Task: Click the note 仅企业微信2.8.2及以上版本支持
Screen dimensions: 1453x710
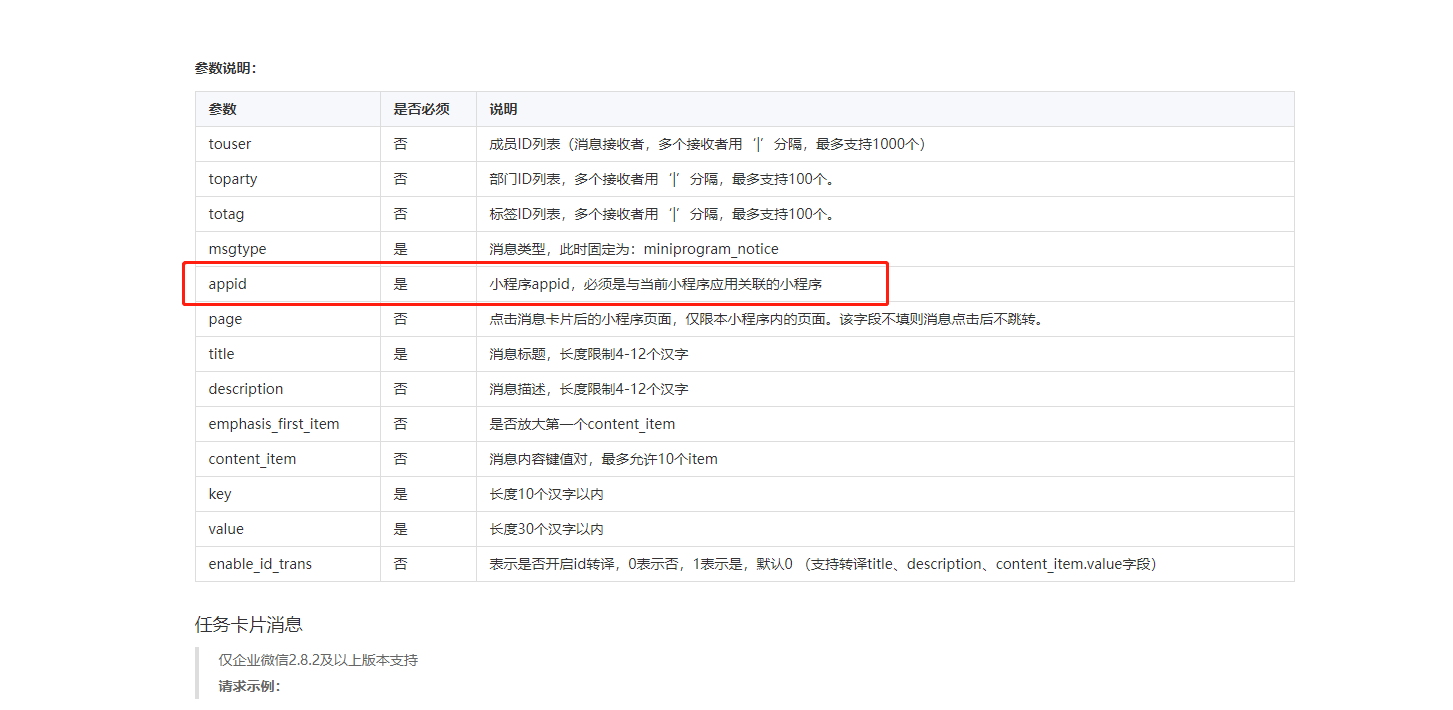Action: tap(318, 660)
